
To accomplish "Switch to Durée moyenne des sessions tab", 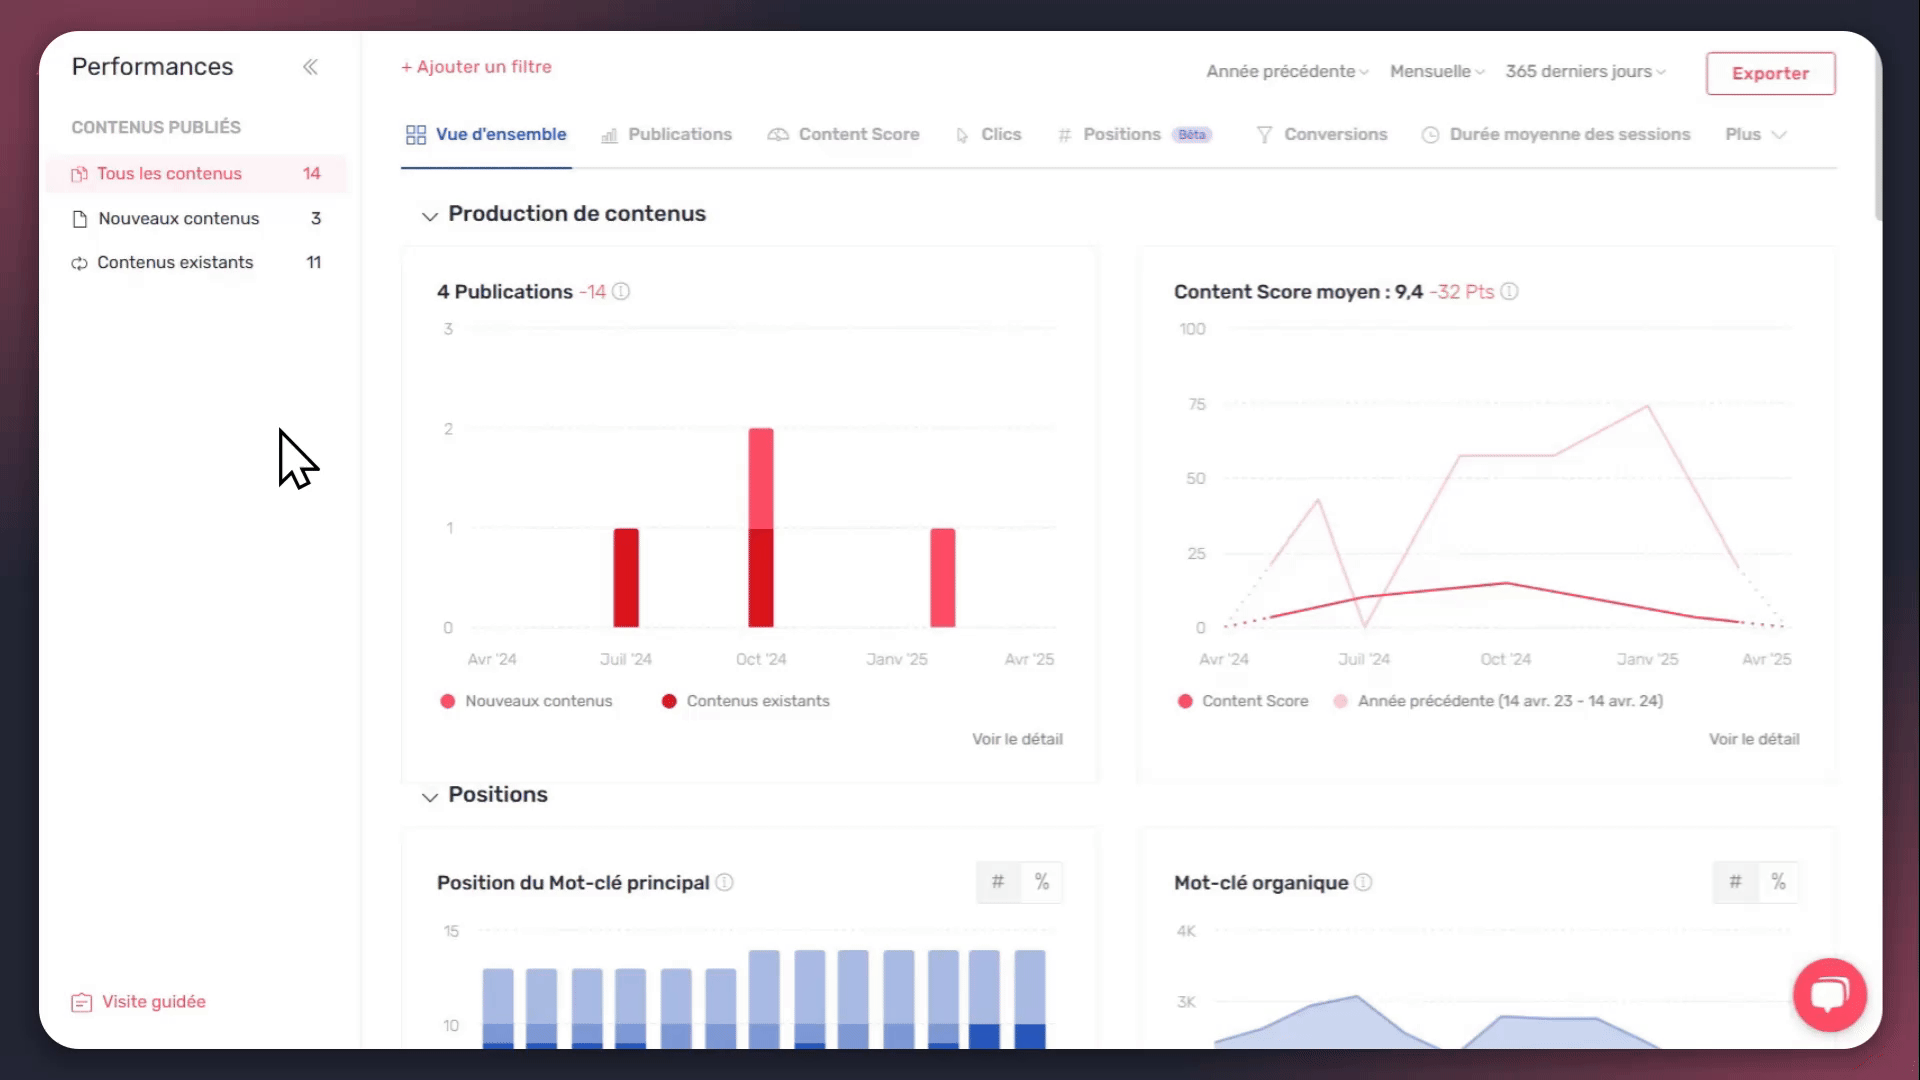I will click(x=1556, y=135).
